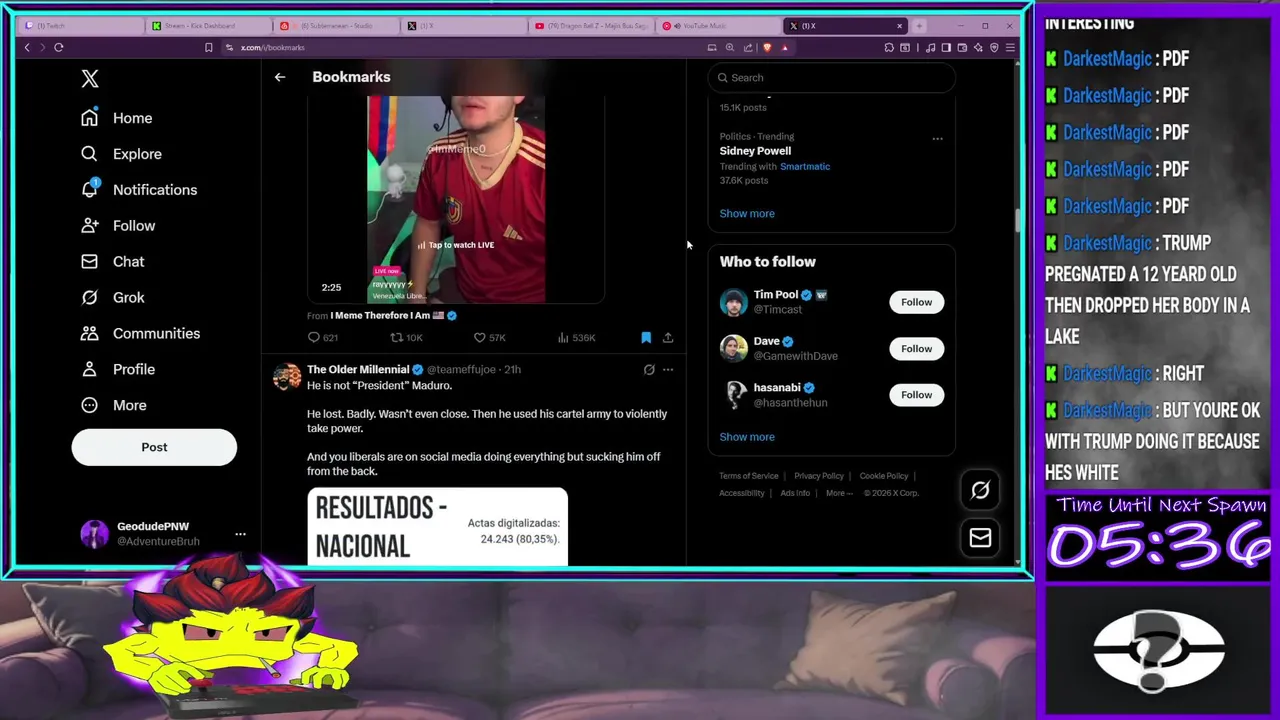Open the more options on The Older Millennial post
The image size is (1280, 720).
coord(668,370)
